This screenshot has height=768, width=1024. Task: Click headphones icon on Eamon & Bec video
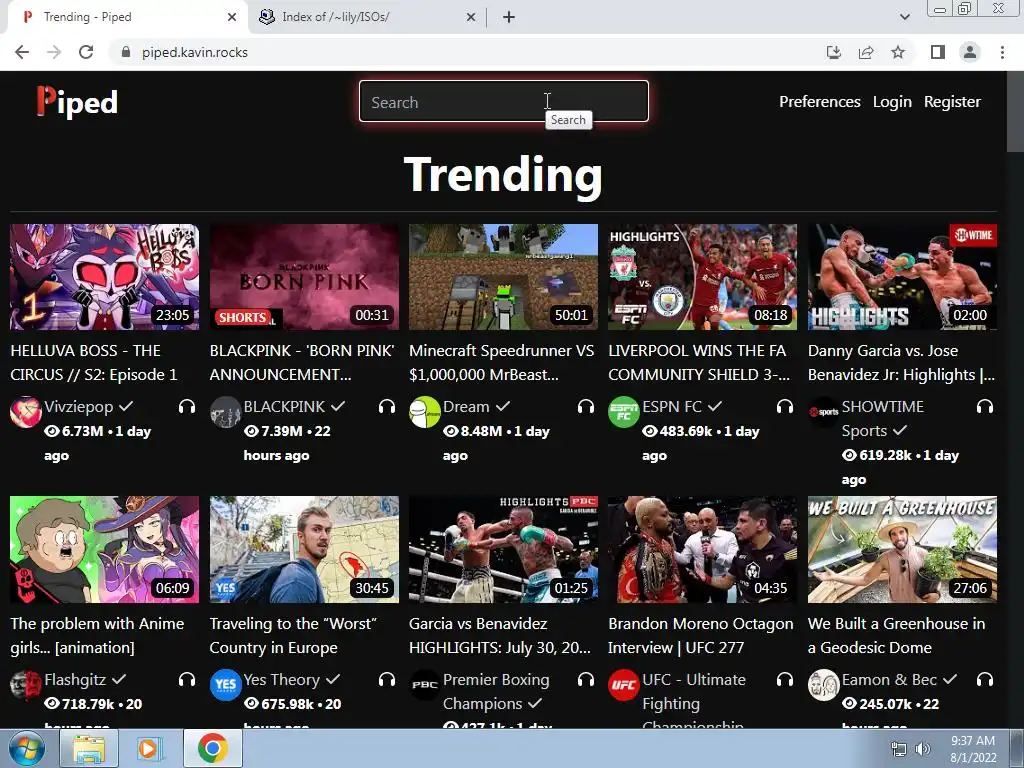[x=985, y=680]
